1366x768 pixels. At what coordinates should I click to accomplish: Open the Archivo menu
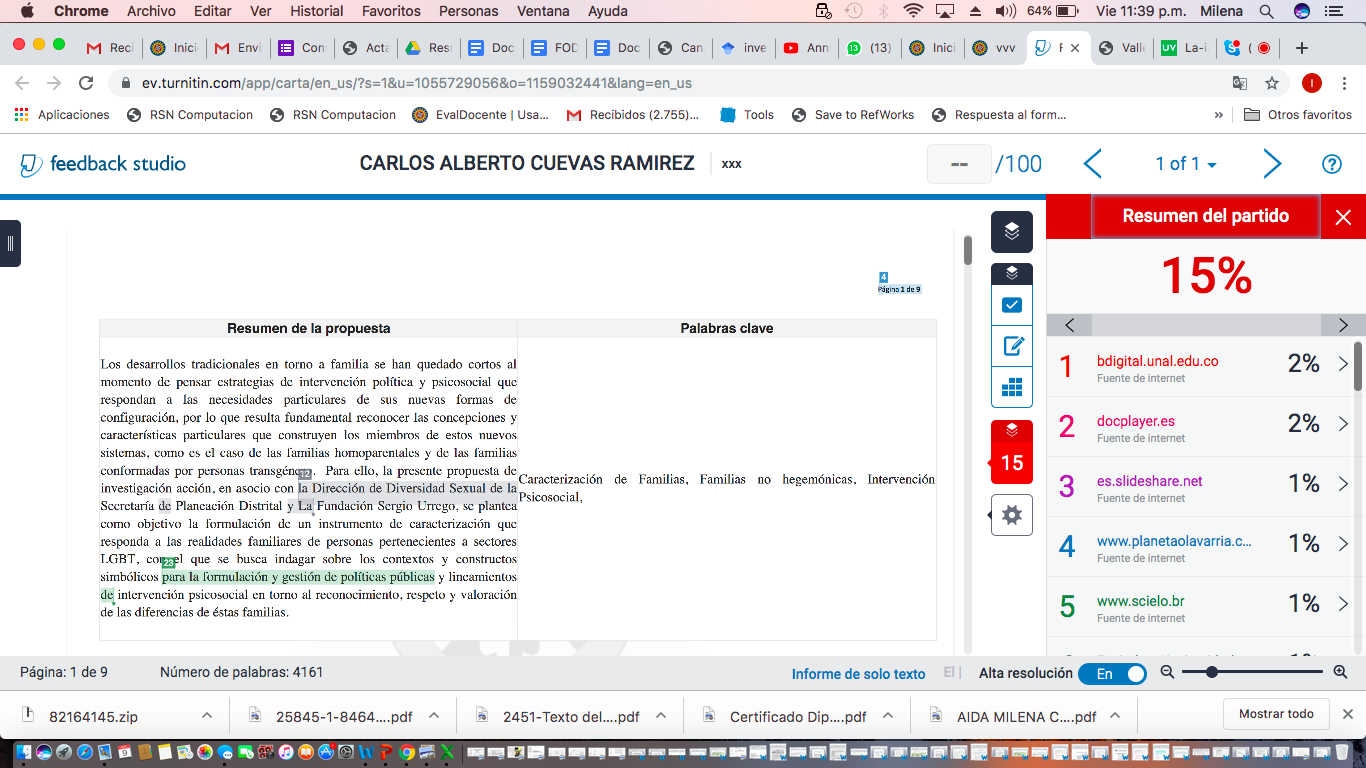coord(151,11)
